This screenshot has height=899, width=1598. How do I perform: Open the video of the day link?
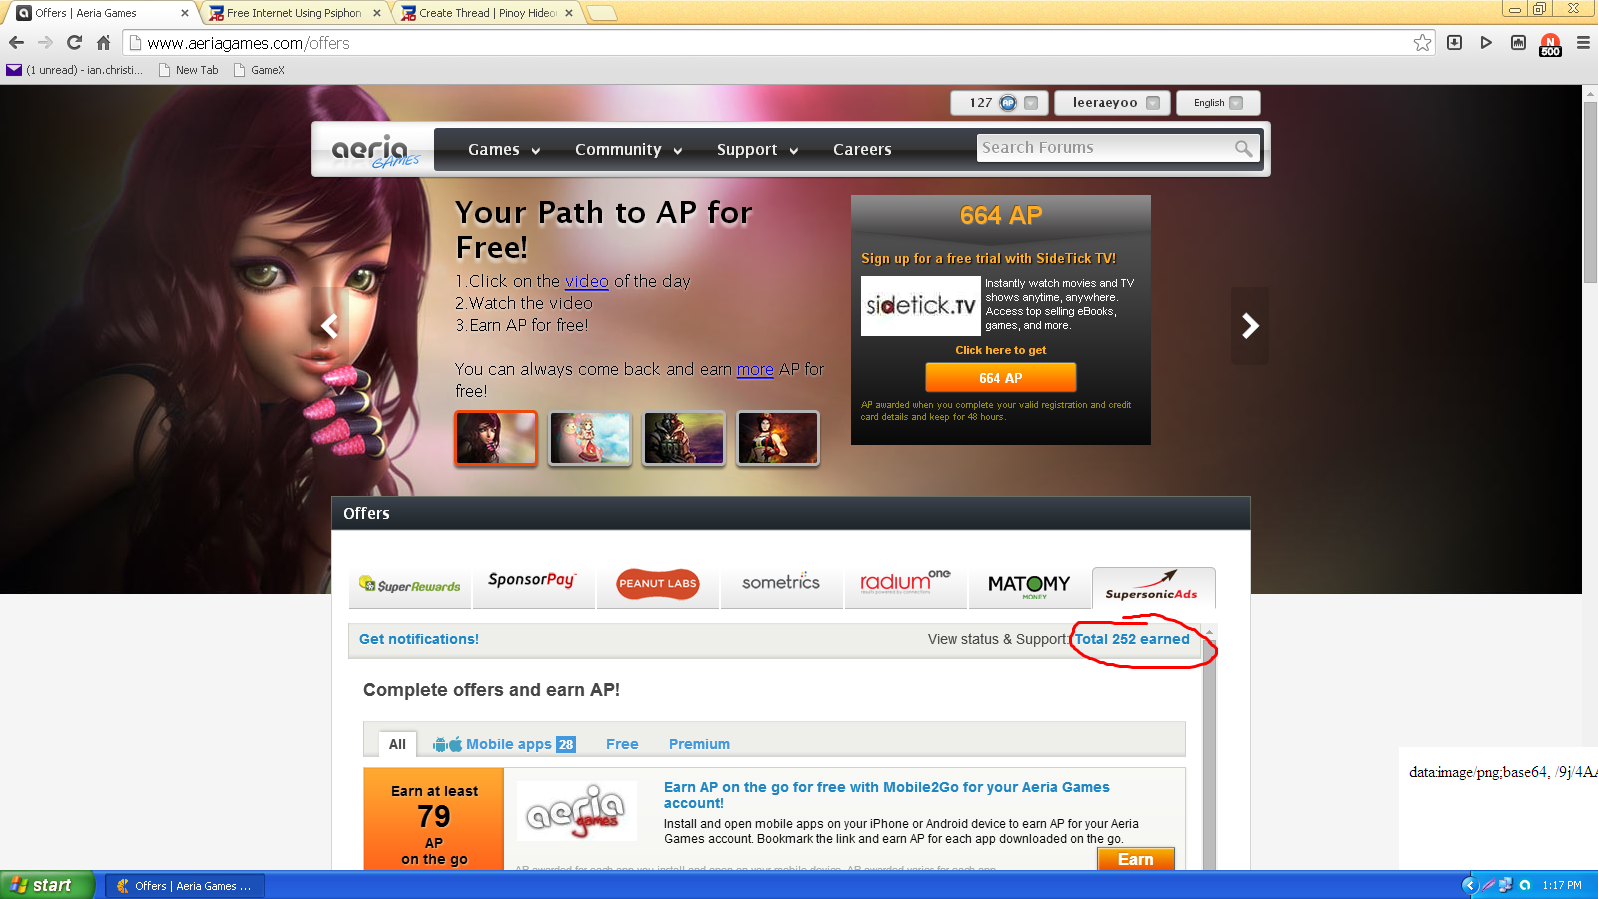point(586,282)
